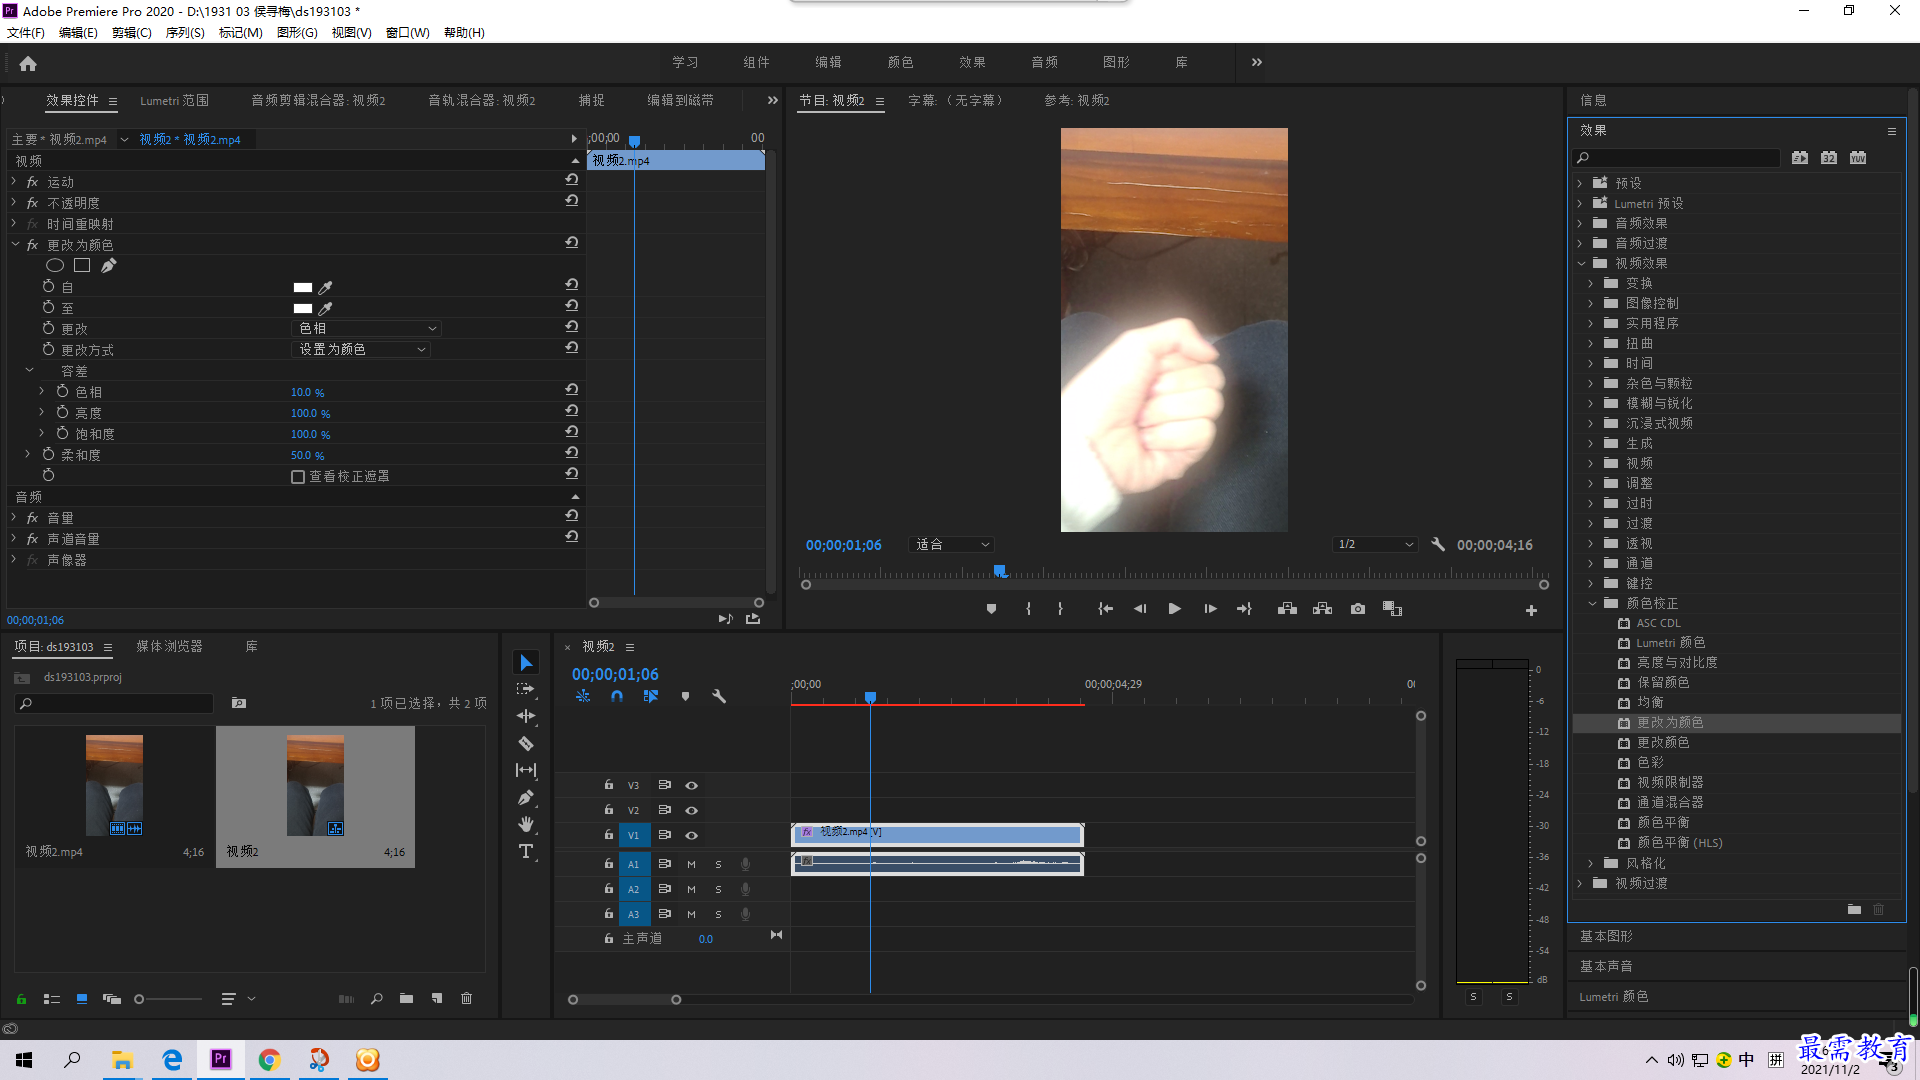Select the Razor tool
The height and width of the screenshot is (1080, 1920).
(526, 743)
